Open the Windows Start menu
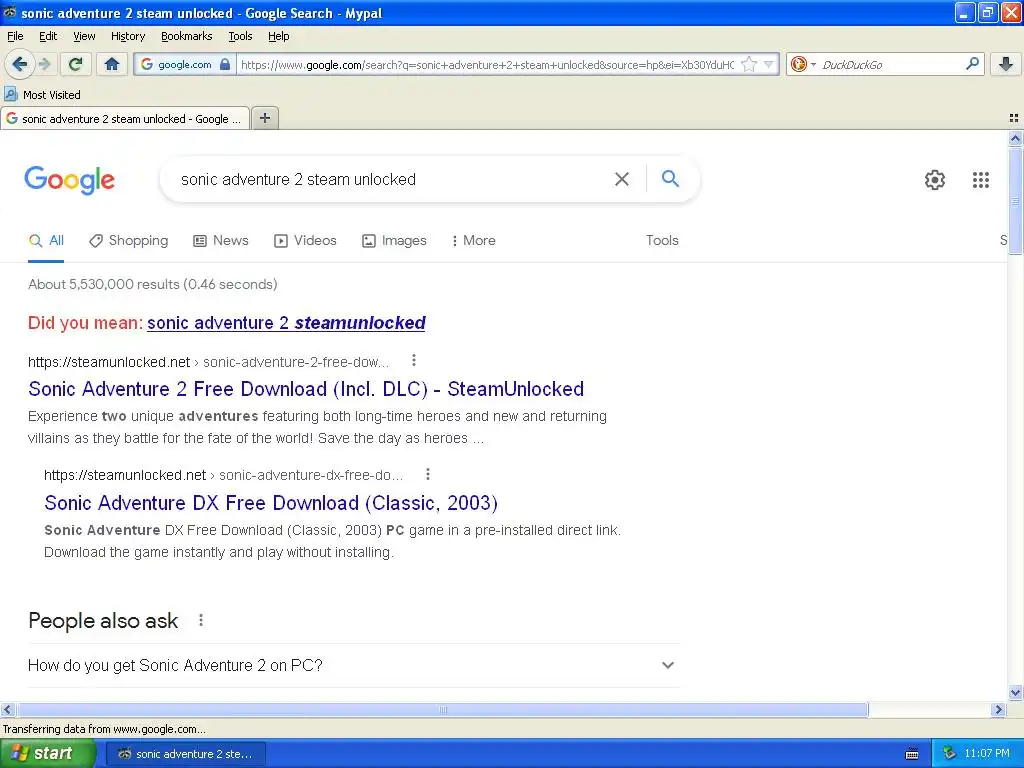 pos(48,754)
